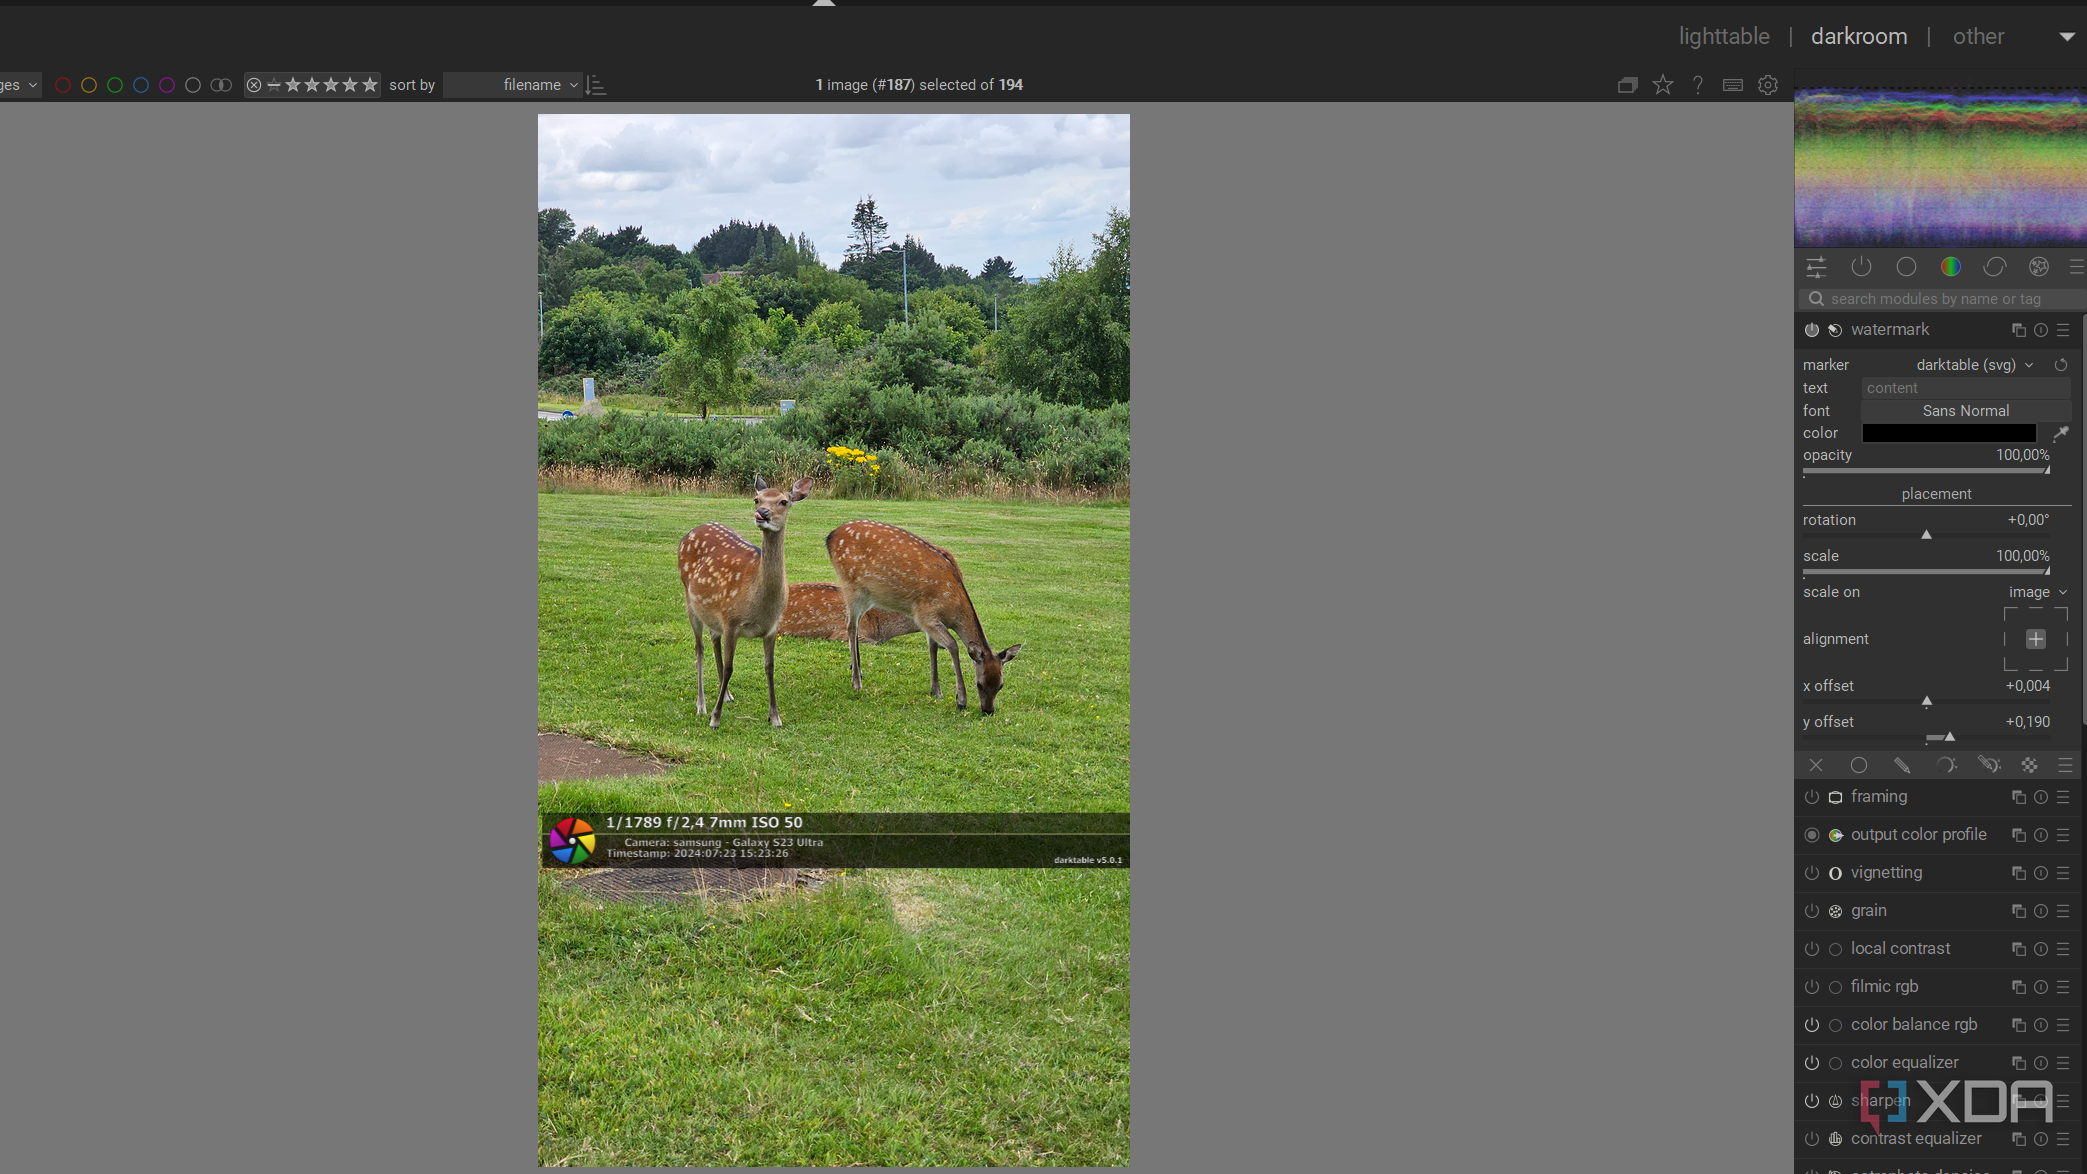The width and height of the screenshot is (2087, 1174).
Task: Select drawn mask pencil icon
Action: [1901, 765]
